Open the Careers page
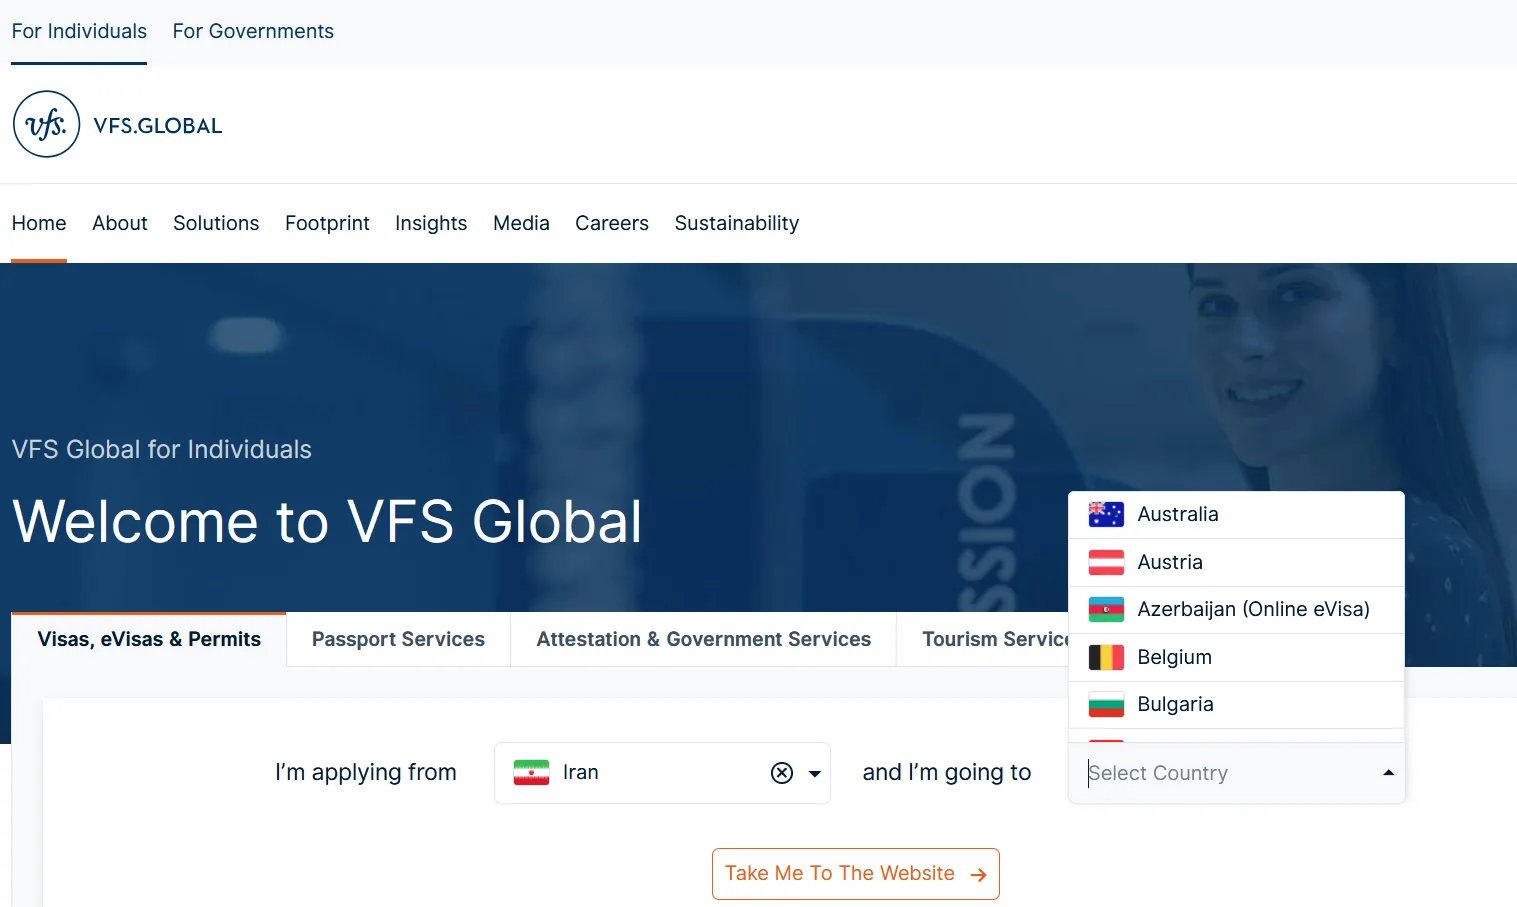1517x907 pixels. click(612, 223)
